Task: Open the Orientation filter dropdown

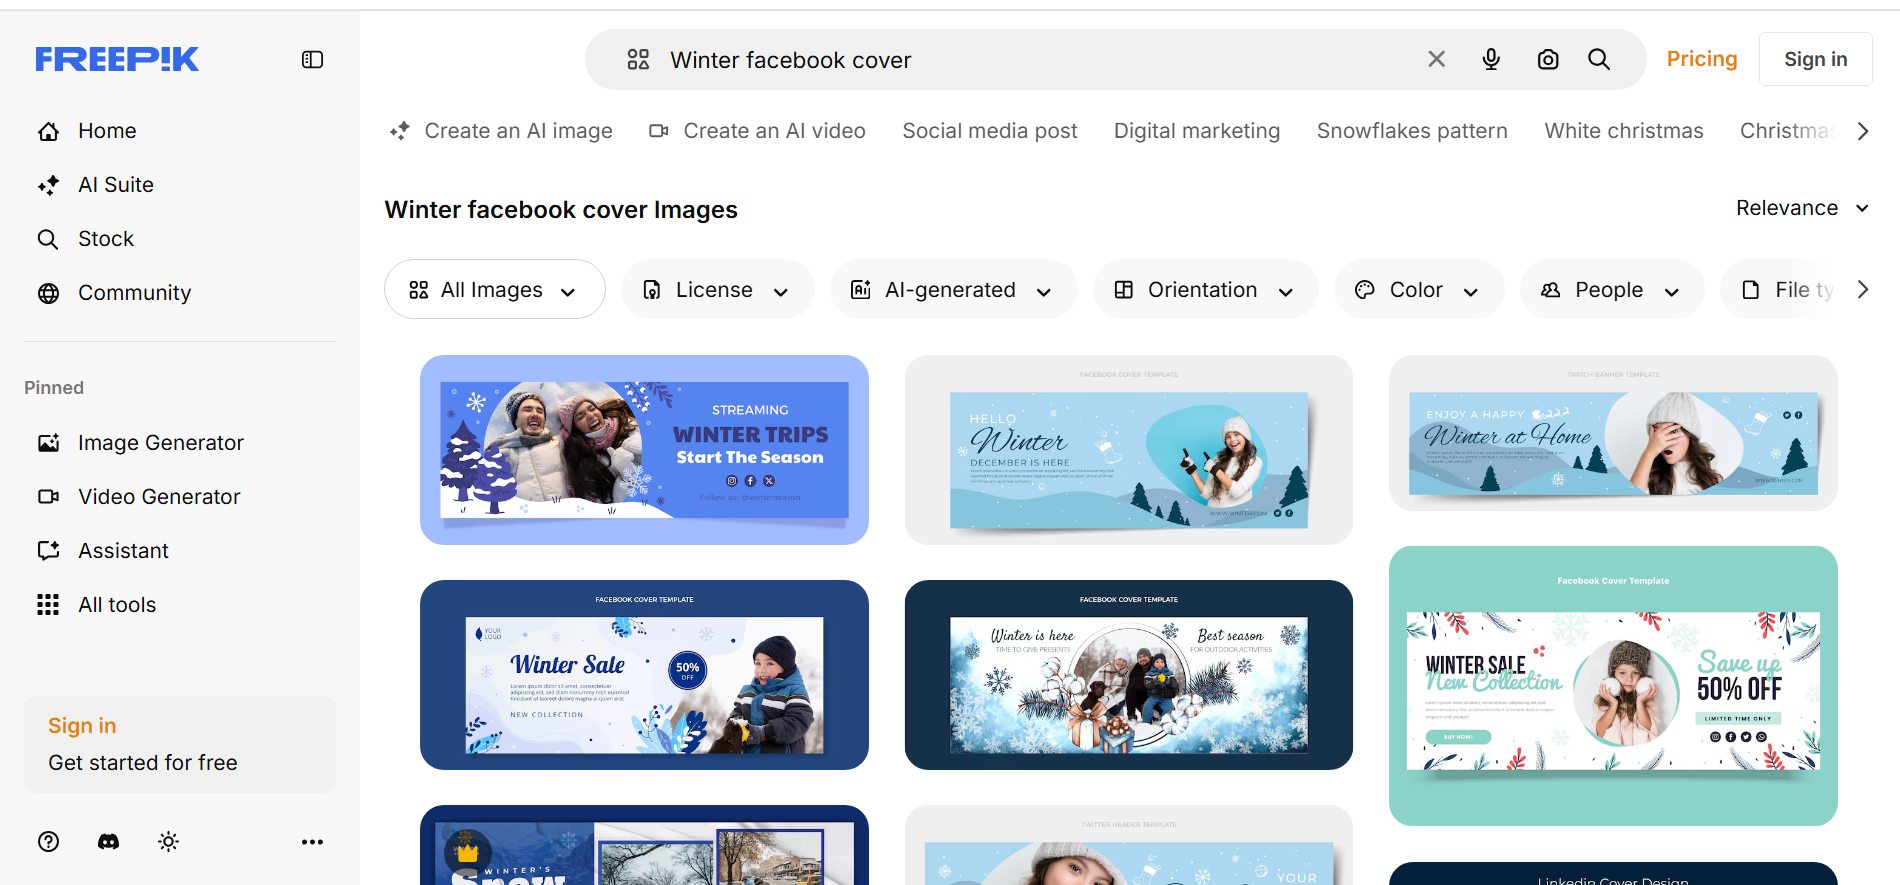Action: tap(1205, 289)
